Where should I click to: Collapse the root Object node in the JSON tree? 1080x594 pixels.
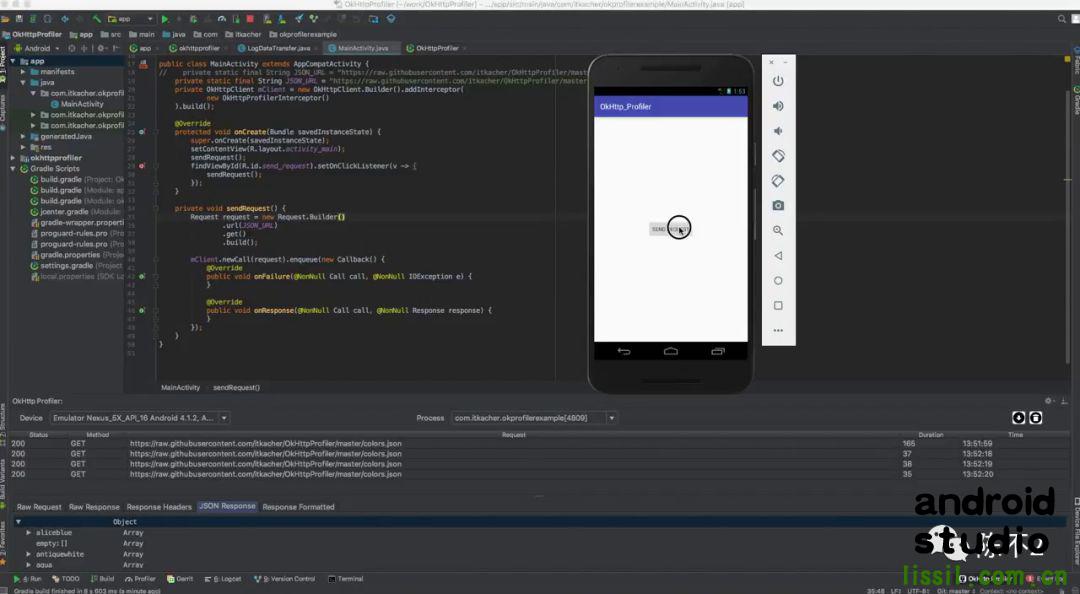pos(19,522)
